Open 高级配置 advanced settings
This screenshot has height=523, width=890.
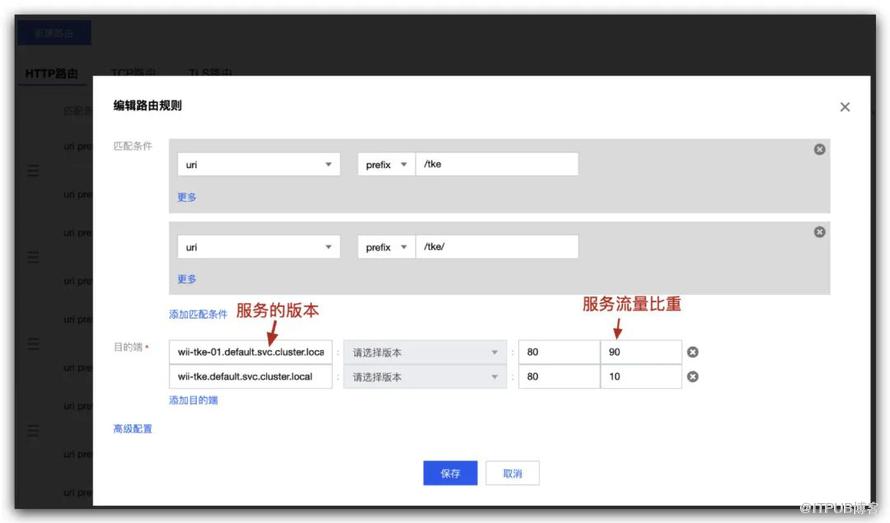pyautogui.click(x=133, y=429)
